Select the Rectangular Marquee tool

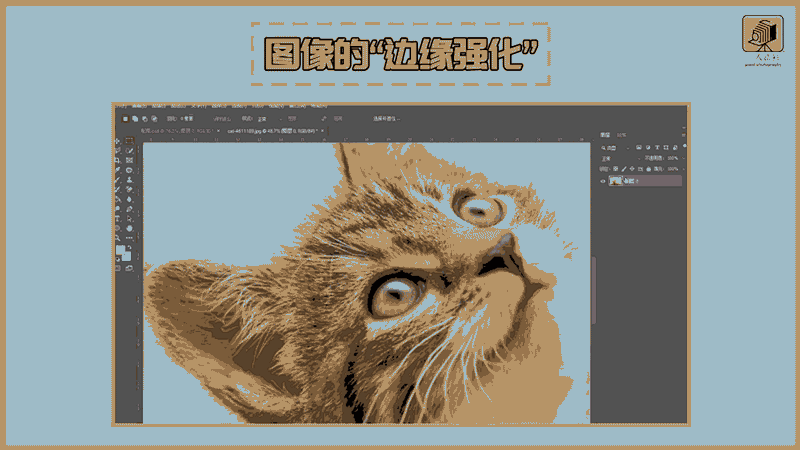[x=129, y=141]
